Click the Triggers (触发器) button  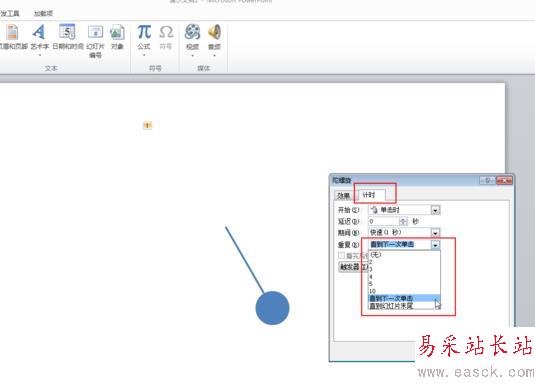(x=353, y=267)
